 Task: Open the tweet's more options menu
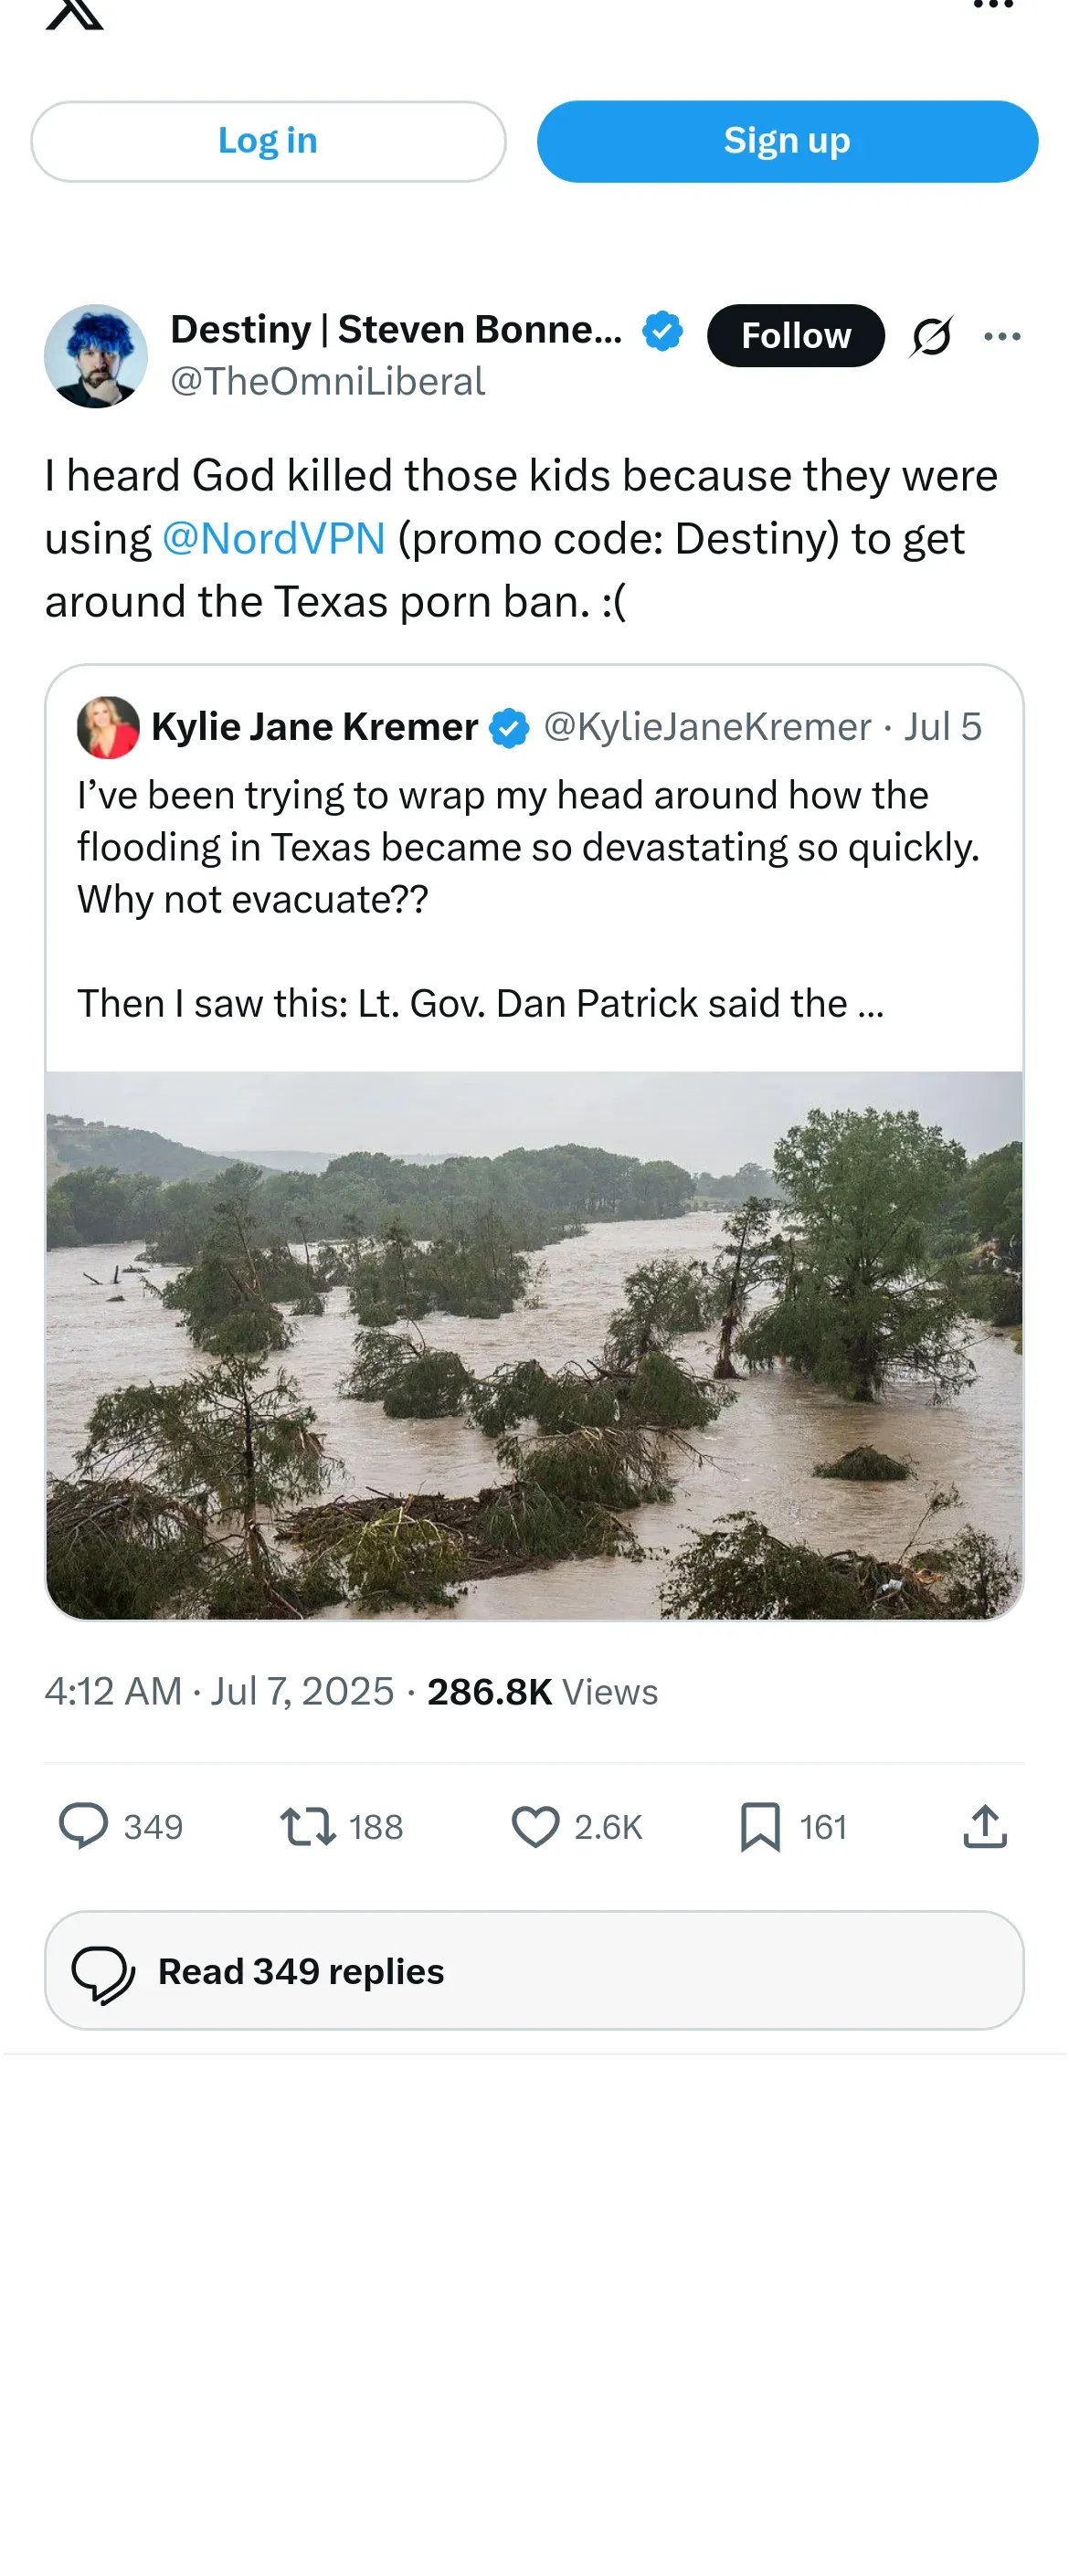click(1001, 336)
